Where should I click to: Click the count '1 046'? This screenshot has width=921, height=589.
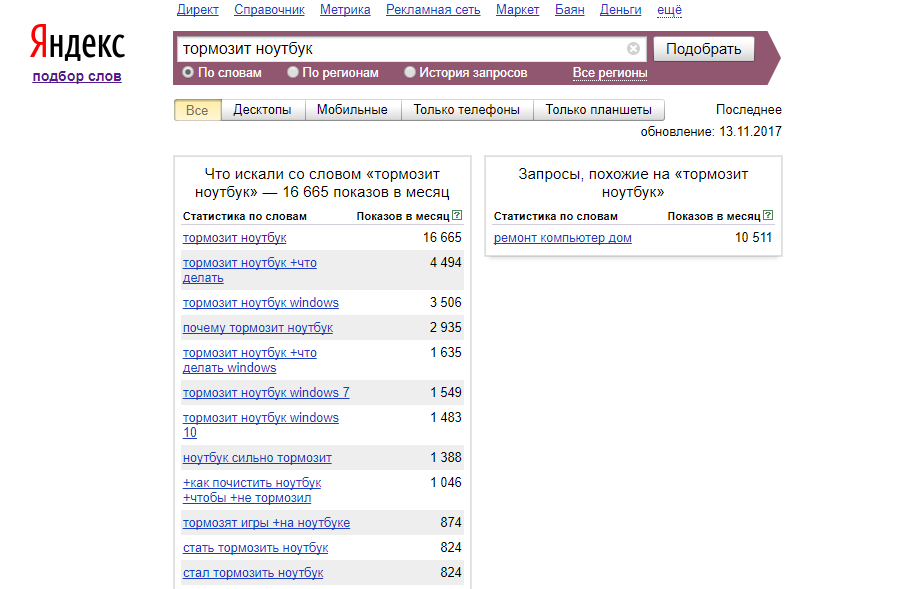coord(446,482)
